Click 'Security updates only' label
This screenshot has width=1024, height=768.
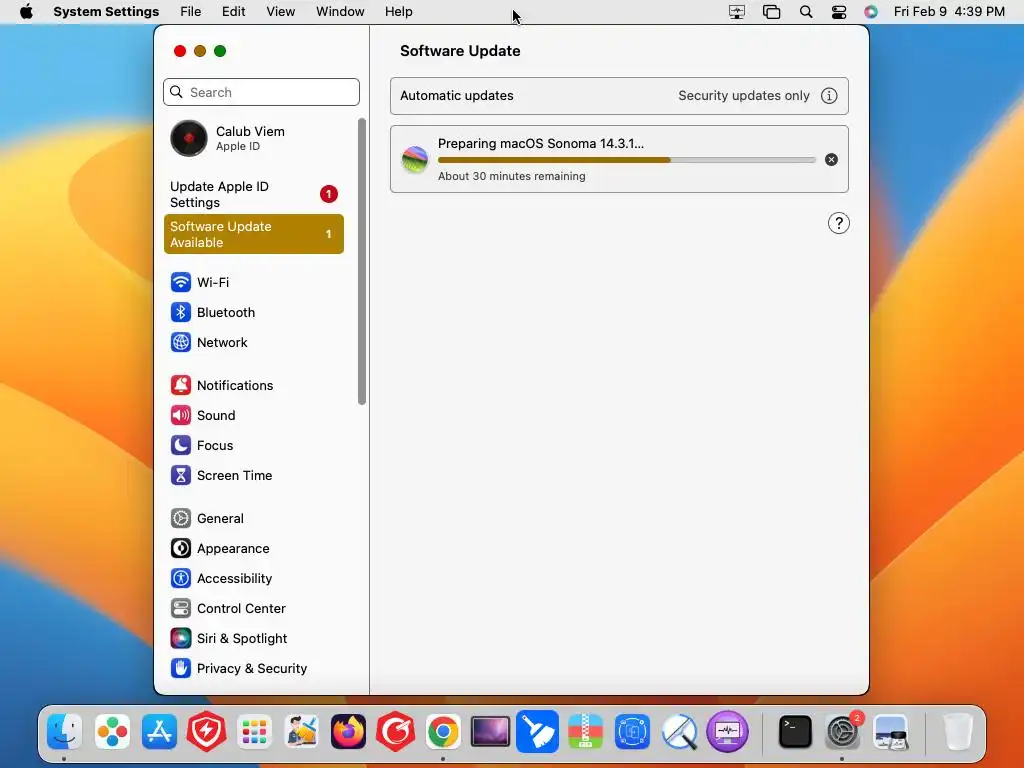coord(744,96)
